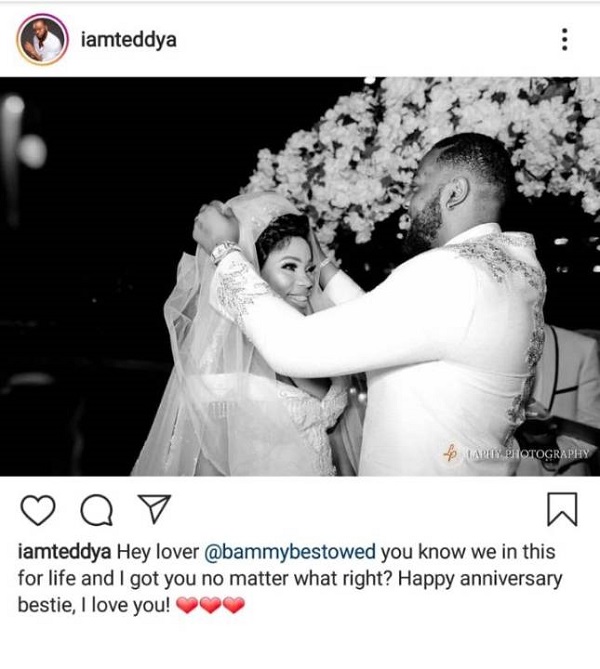
Task: Click the orange logo beside the photography watermark
Action: (450, 453)
